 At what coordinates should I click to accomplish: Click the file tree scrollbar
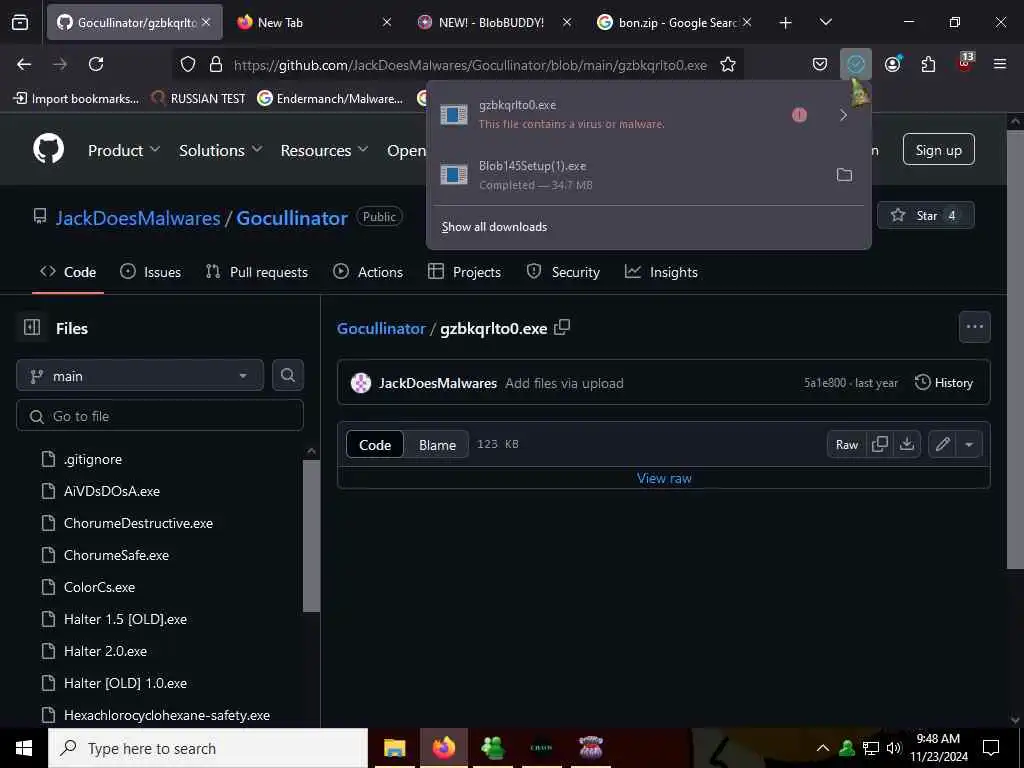311,536
